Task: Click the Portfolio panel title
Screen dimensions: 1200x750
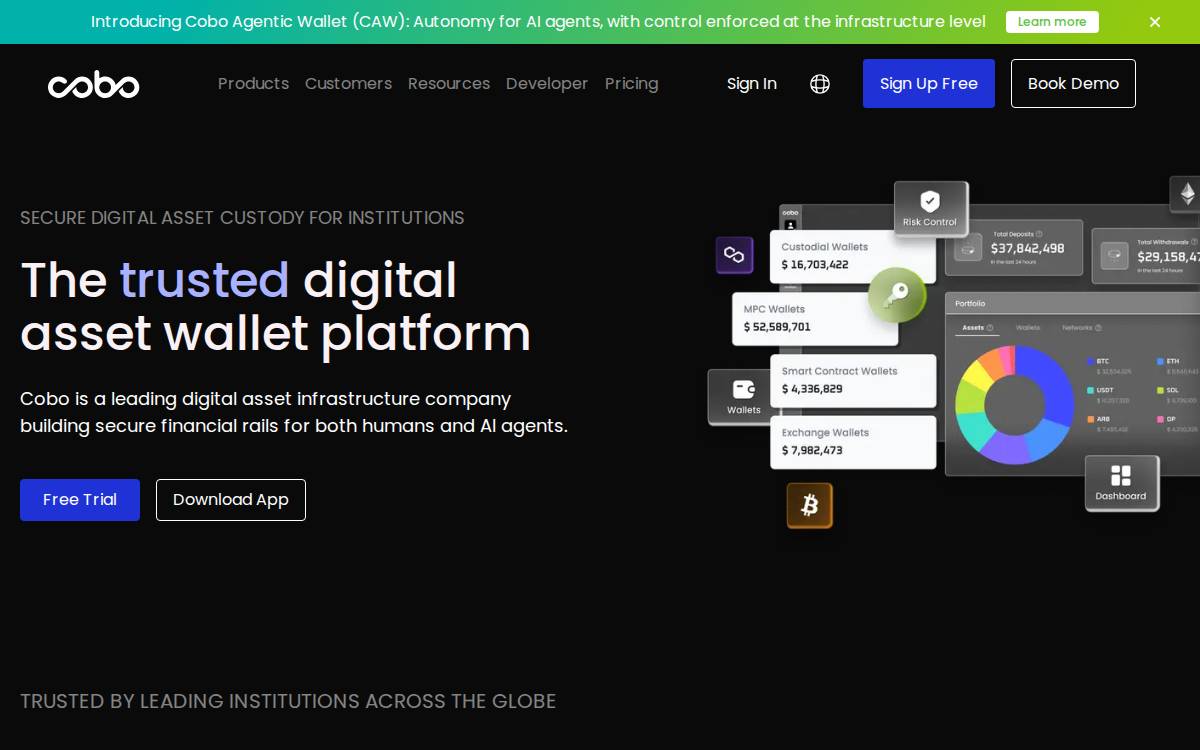Action: 970,303
